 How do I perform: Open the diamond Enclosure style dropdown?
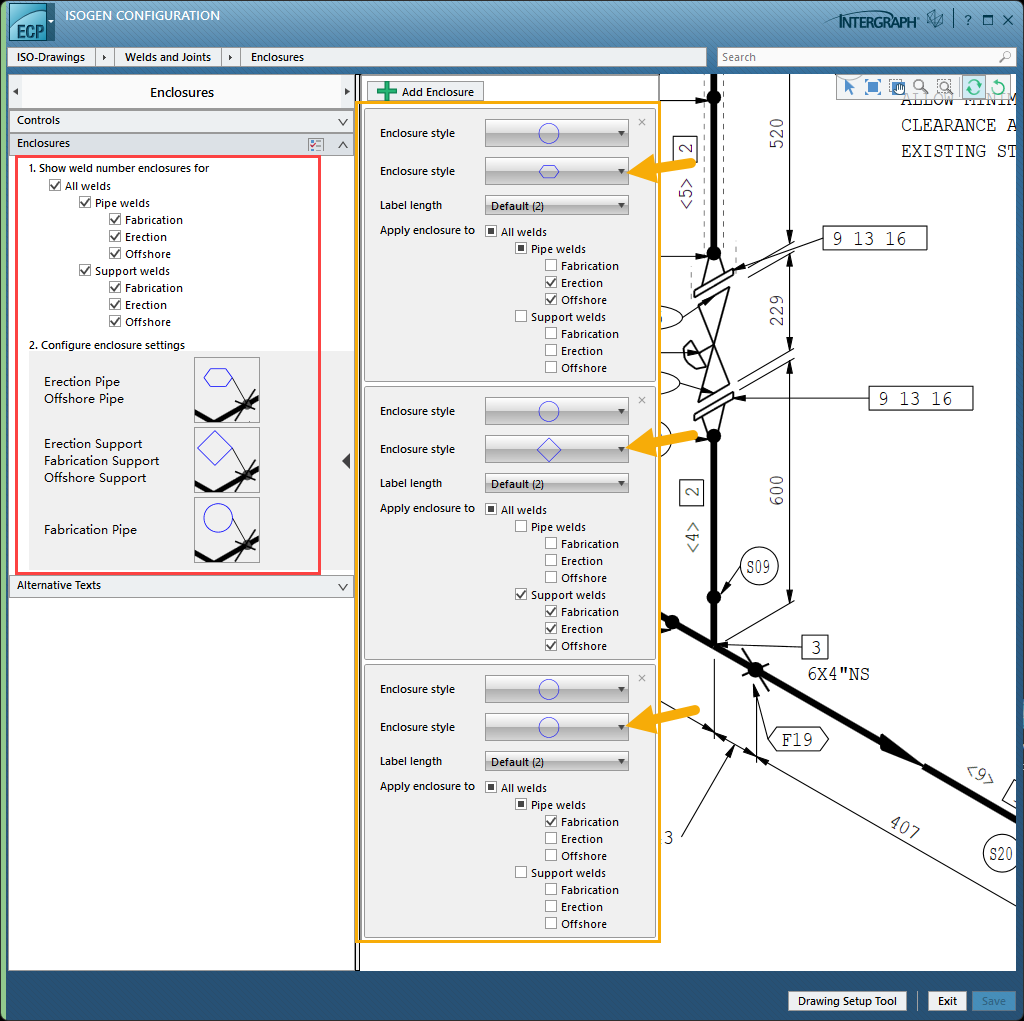click(556, 449)
